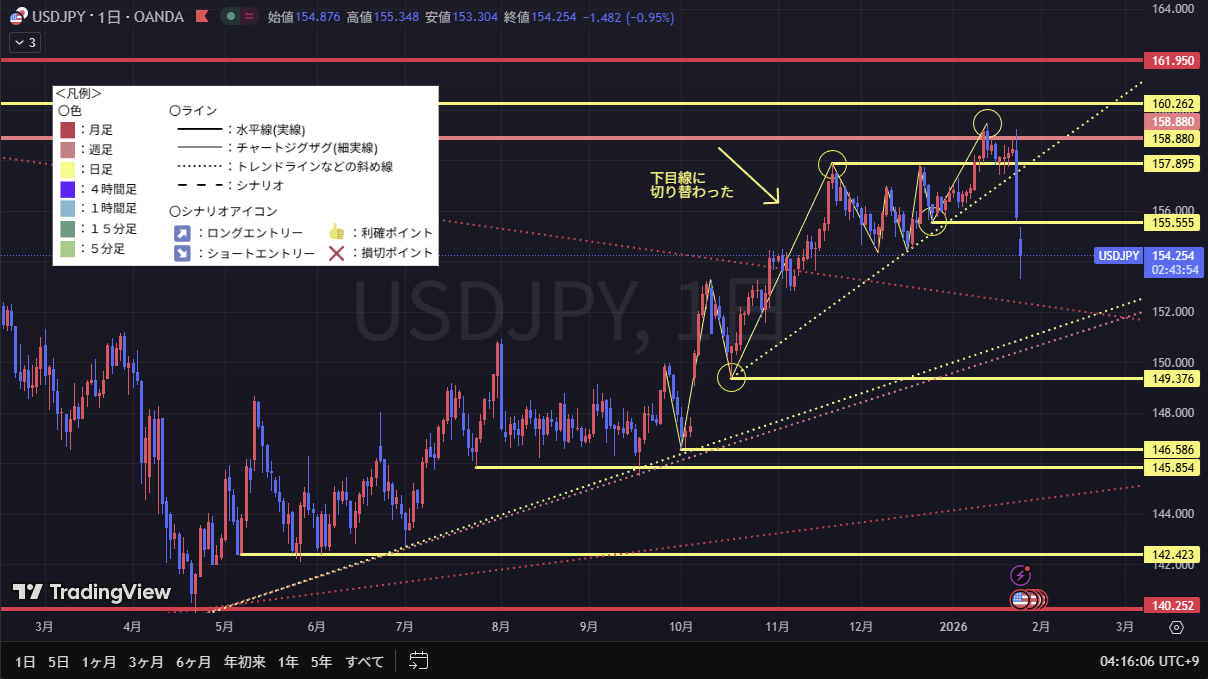
Task: Click the thumbs-up take-profit icon in legend
Action: (336, 232)
